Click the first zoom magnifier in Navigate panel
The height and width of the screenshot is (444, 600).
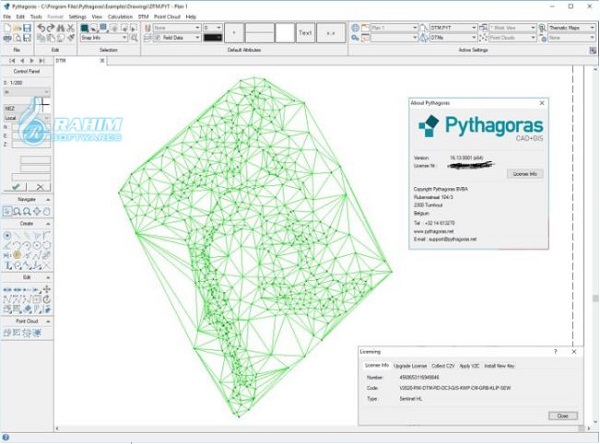(x=17, y=211)
